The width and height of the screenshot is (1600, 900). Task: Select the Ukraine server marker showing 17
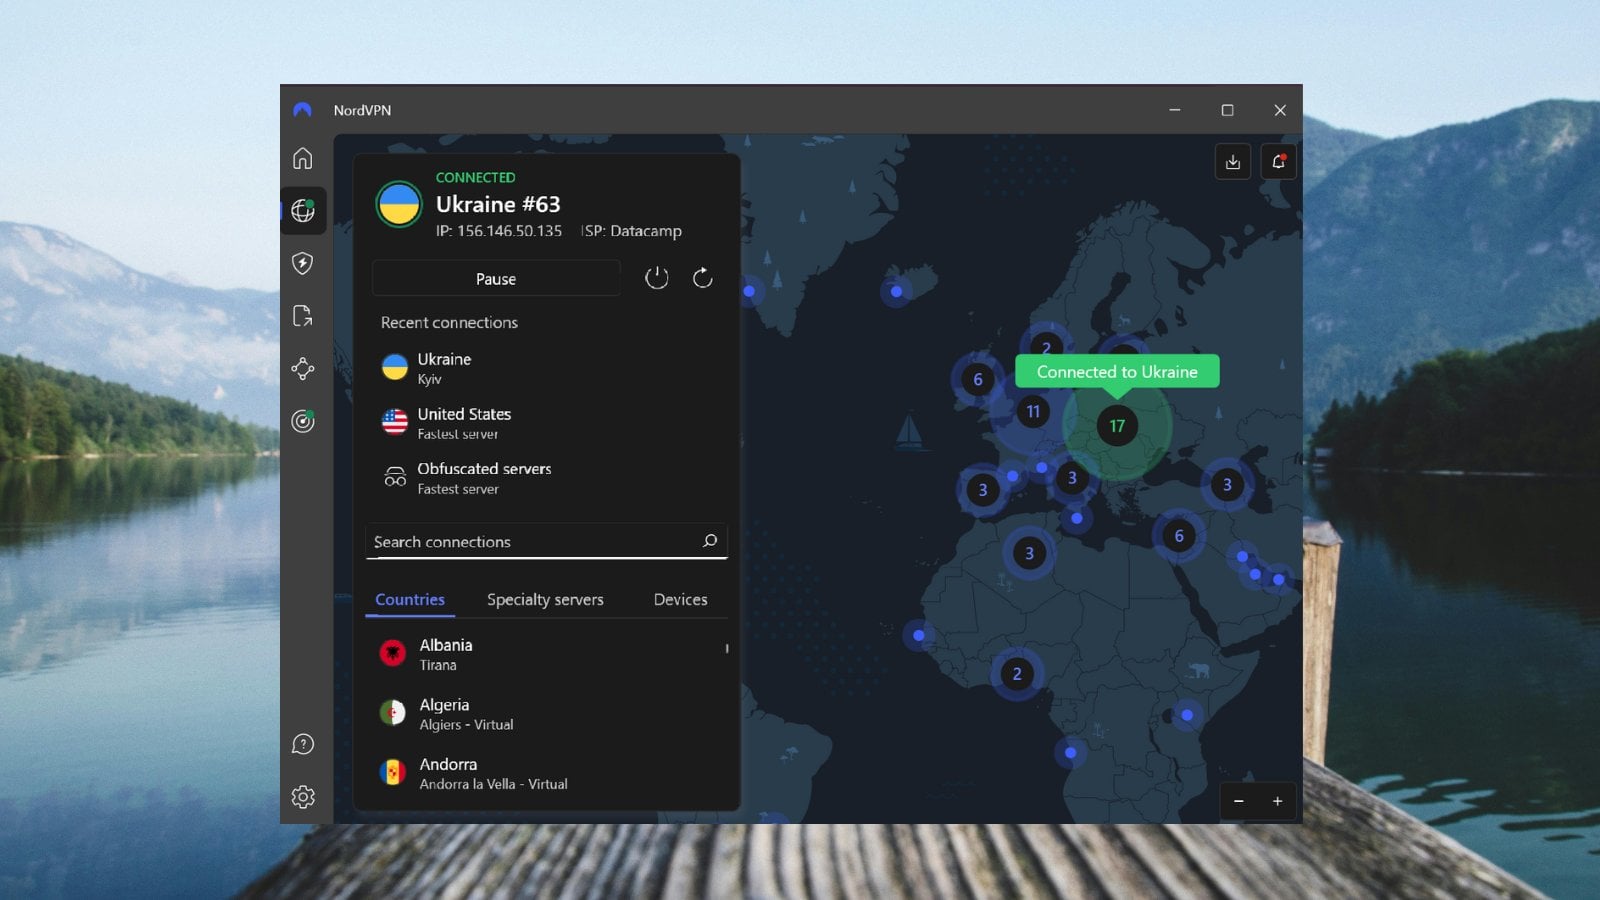(1117, 425)
